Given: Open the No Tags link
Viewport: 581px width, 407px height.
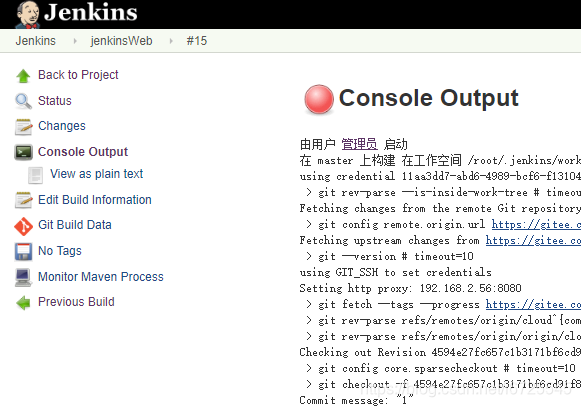Looking at the screenshot, I should click(60, 251).
